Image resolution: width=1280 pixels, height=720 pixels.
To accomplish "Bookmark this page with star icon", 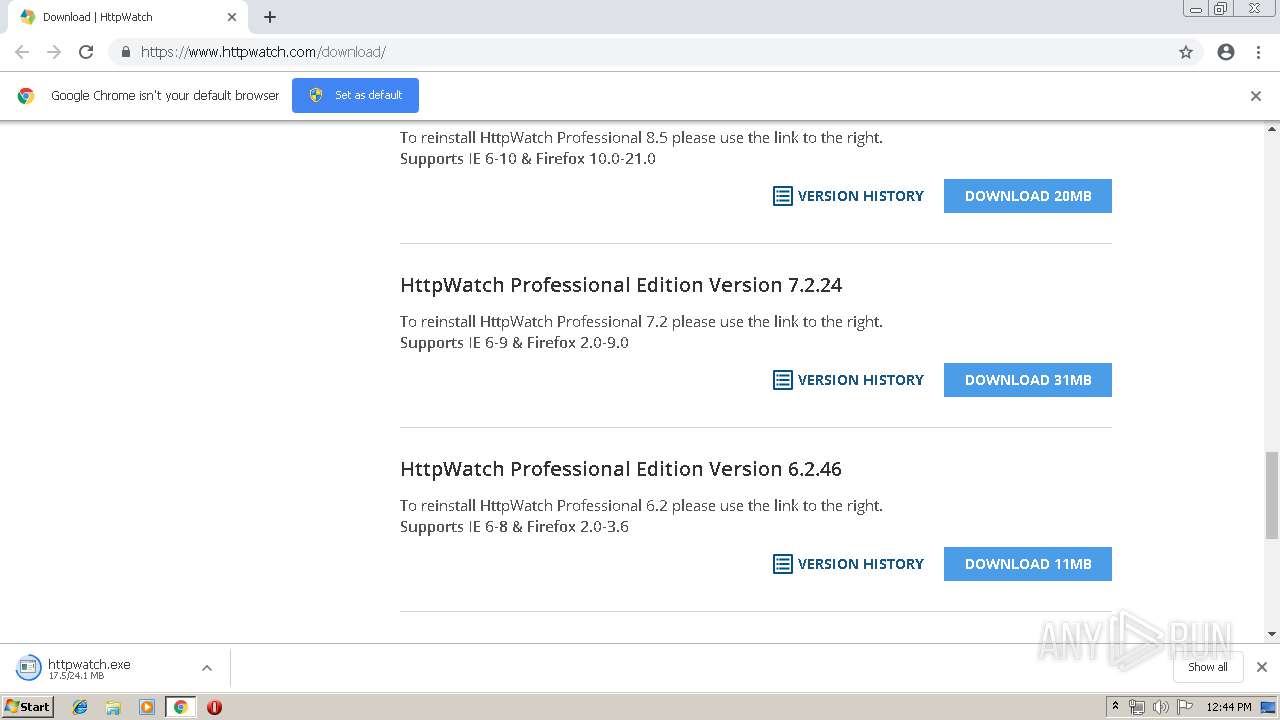I will tap(1186, 52).
